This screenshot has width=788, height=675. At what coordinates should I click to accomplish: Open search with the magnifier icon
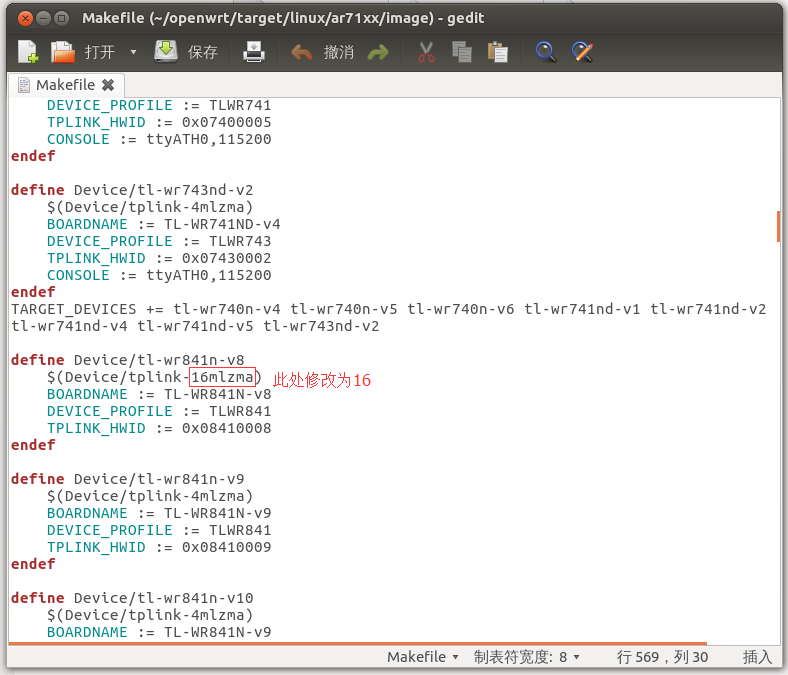coord(545,52)
